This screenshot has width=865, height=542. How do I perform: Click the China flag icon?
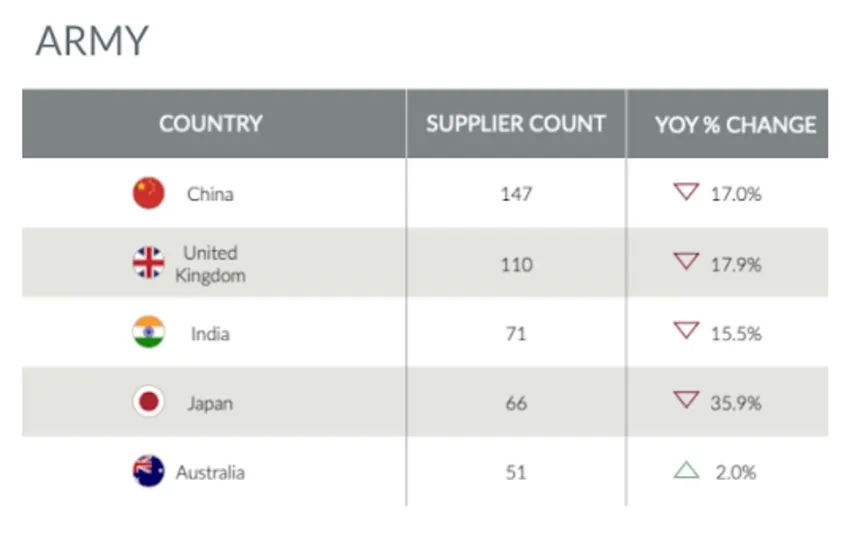[x=149, y=194]
